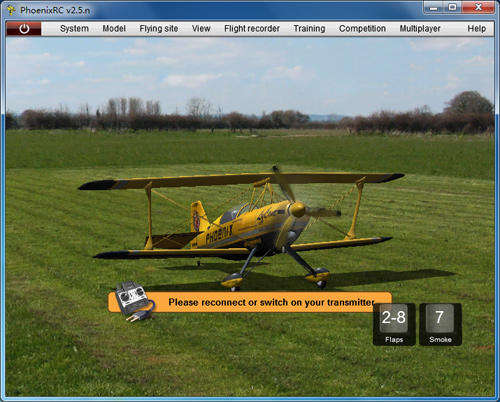Click the yellow biplane model
The height and width of the screenshot is (402, 500).
tap(242, 227)
